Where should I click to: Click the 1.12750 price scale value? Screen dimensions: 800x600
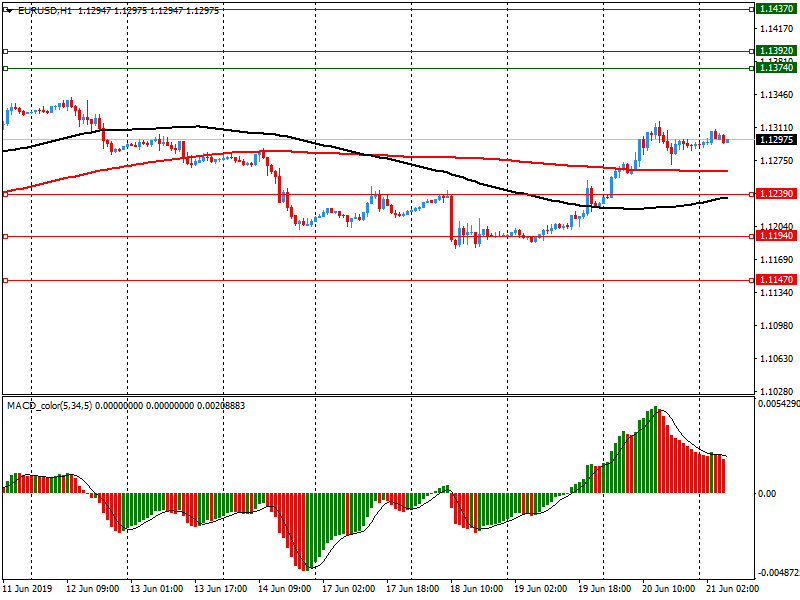[777, 161]
